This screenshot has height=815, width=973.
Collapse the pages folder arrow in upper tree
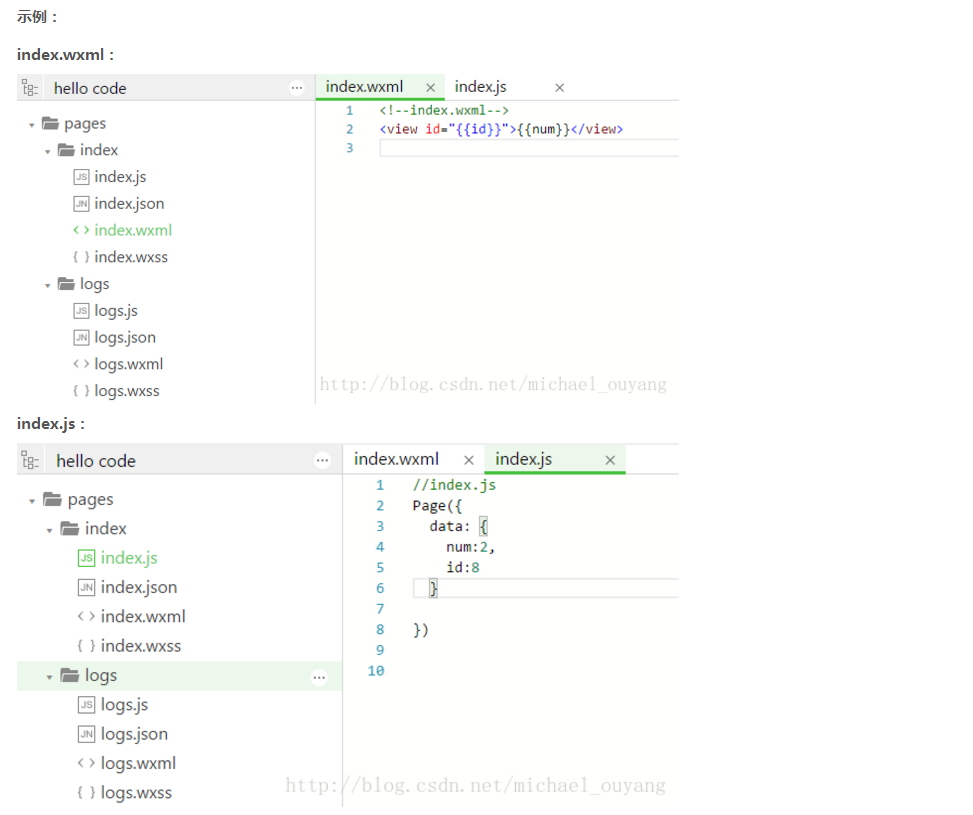coord(32,125)
